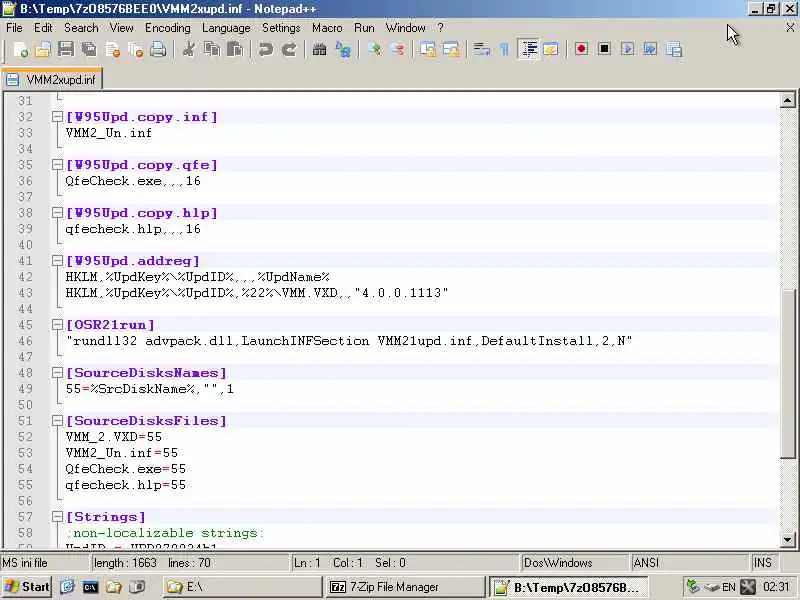Screen dimensions: 800x600
Task: Redo the action with the toolbar arrow
Action: [289, 49]
